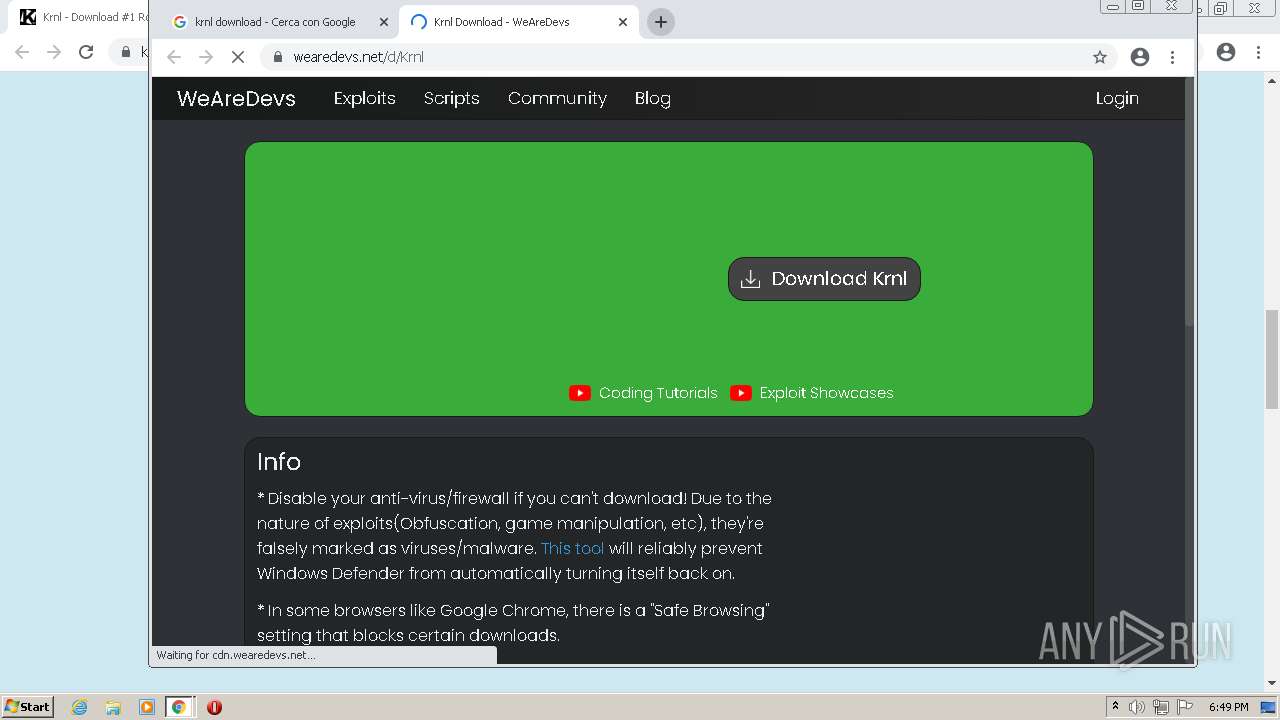
Task: Stop loading the page
Action: point(238,57)
